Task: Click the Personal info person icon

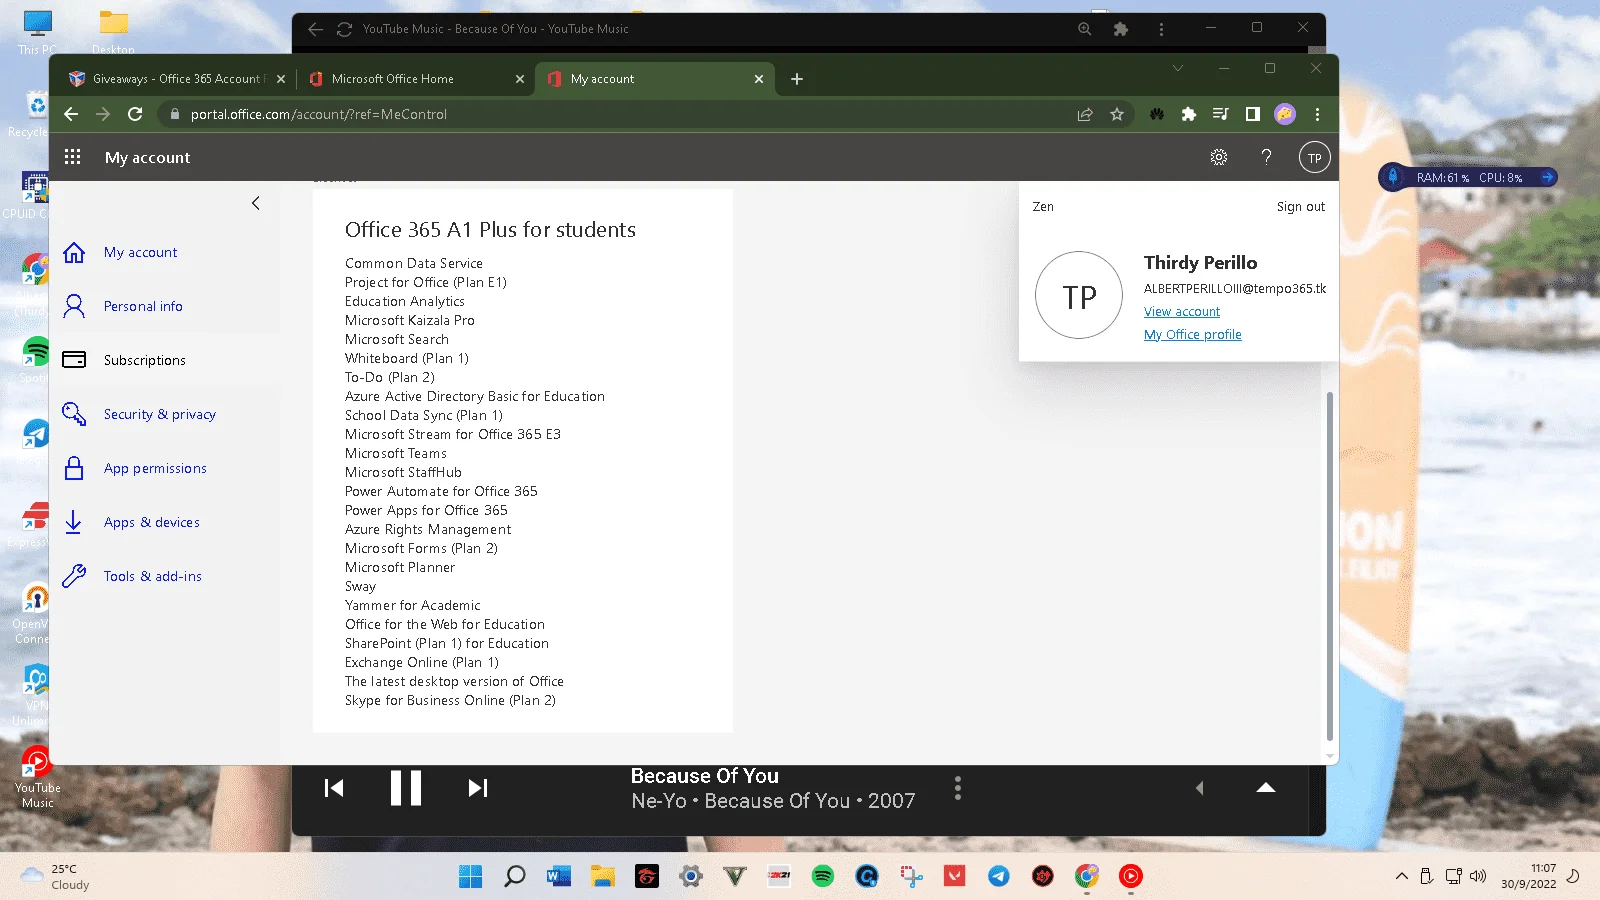Action: 74,306
